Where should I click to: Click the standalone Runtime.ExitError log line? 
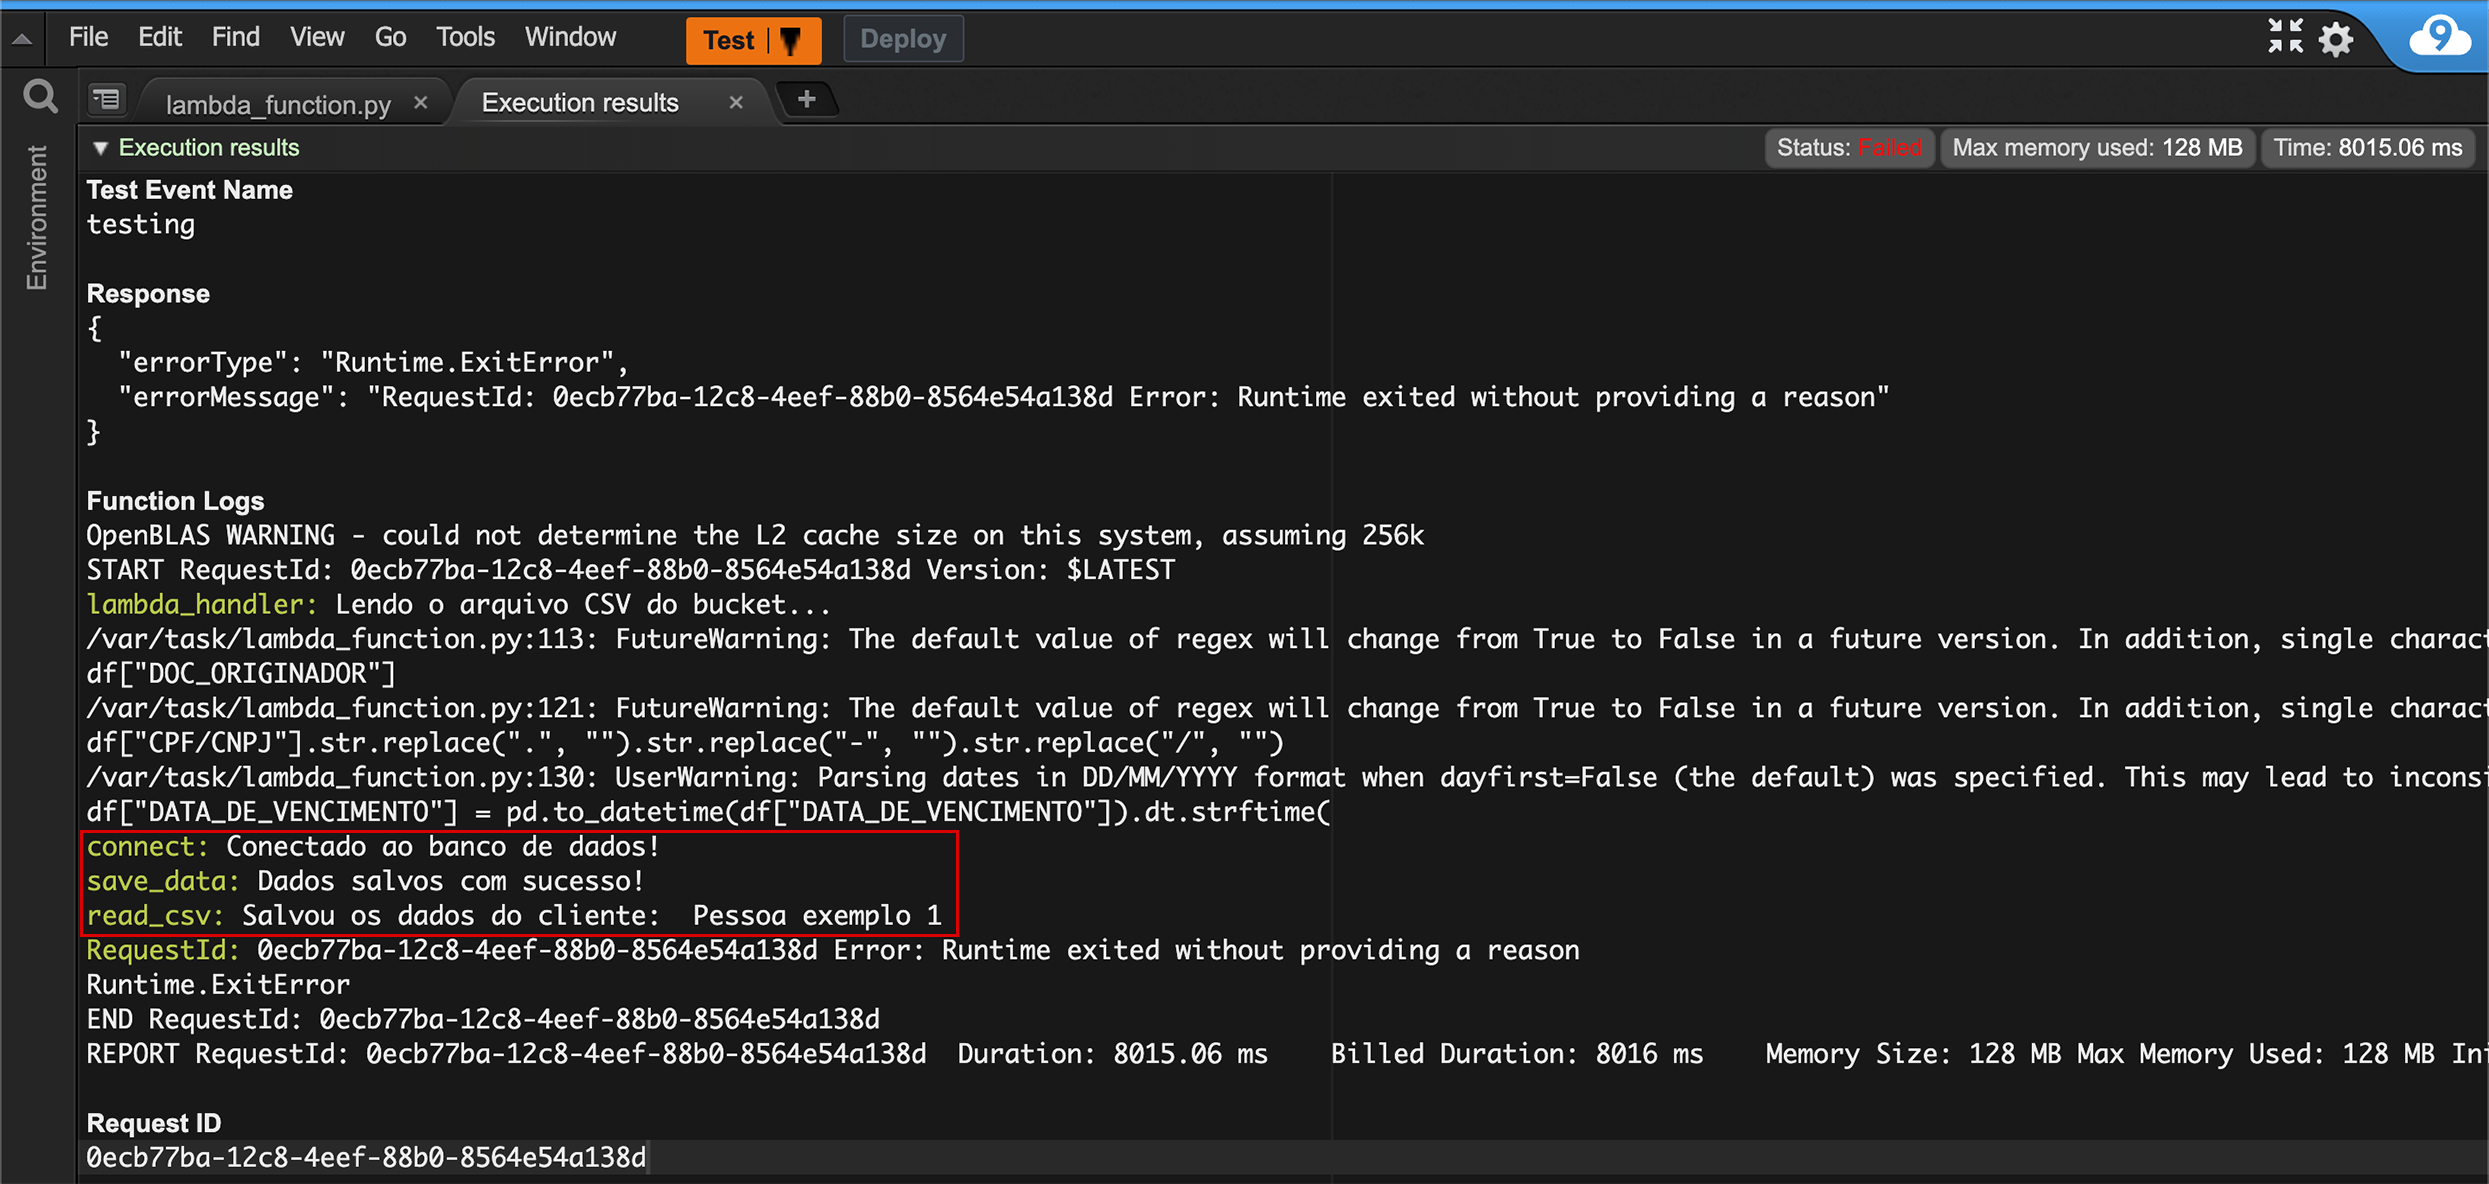click(x=218, y=985)
